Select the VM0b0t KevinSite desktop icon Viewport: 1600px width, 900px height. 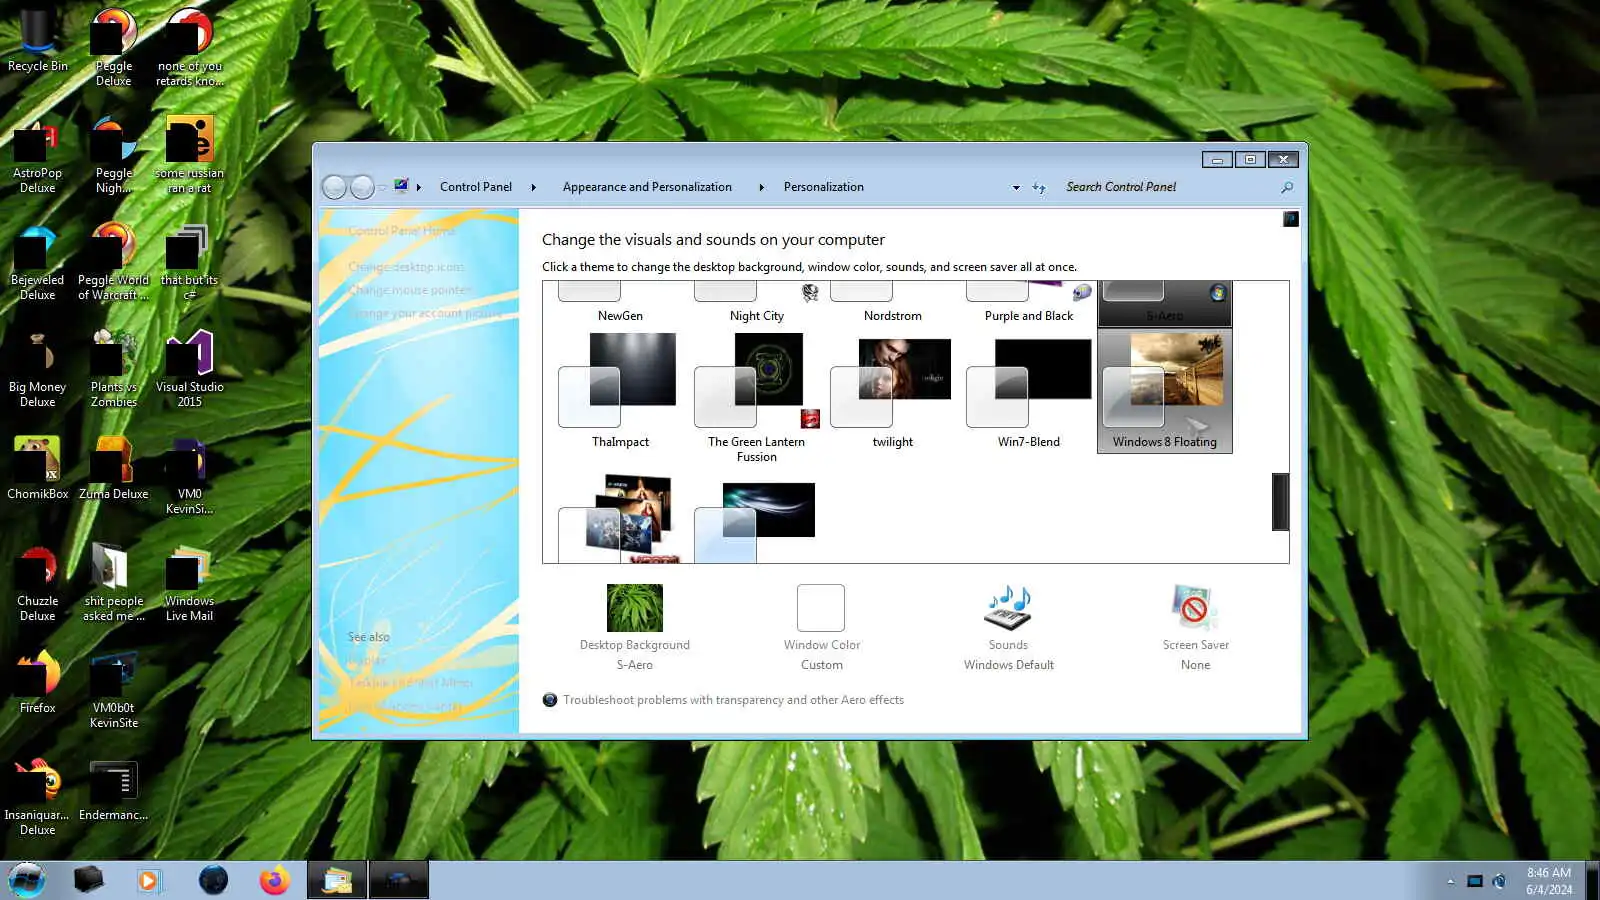pos(114,689)
